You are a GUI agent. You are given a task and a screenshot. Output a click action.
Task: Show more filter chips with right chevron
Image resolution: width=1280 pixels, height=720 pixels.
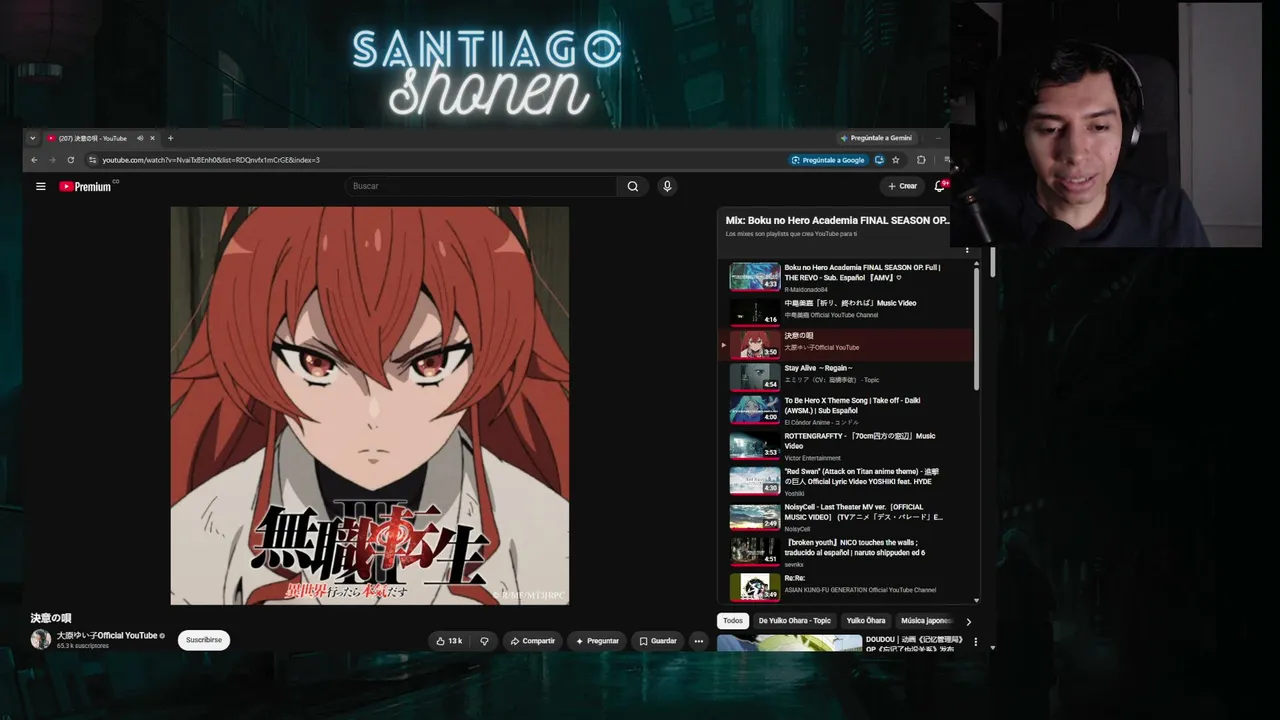point(968,621)
